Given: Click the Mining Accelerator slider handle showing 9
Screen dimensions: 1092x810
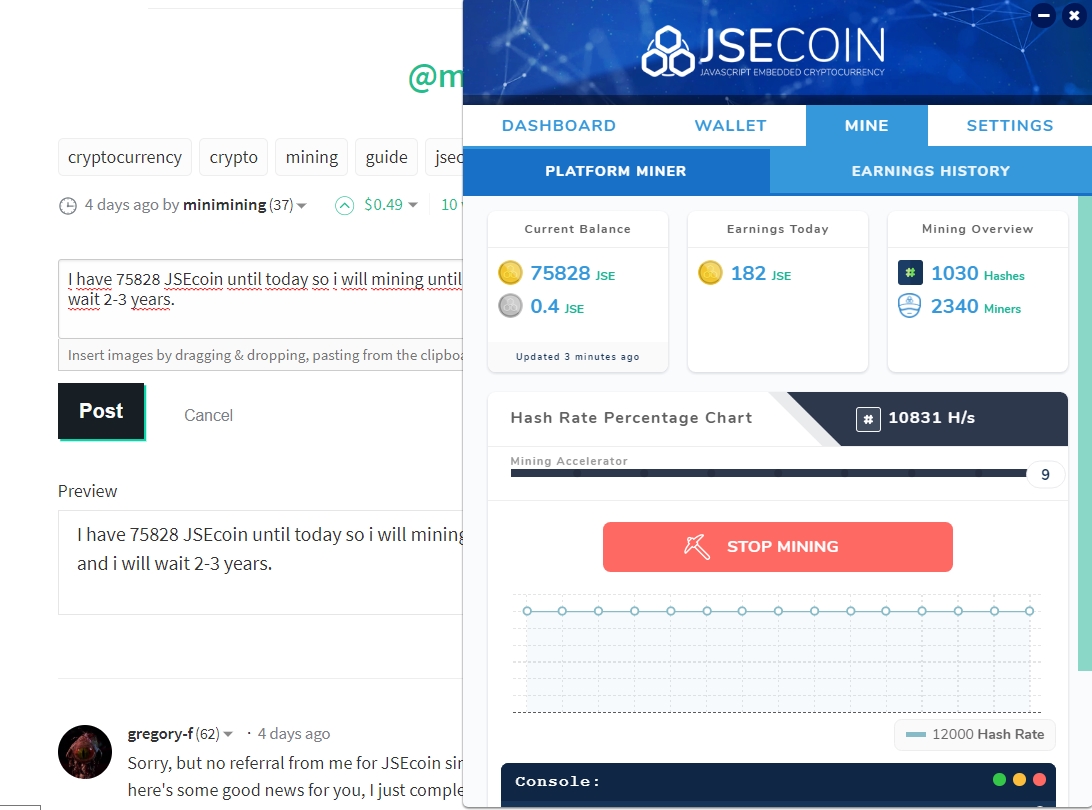Looking at the screenshot, I should [x=1045, y=474].
